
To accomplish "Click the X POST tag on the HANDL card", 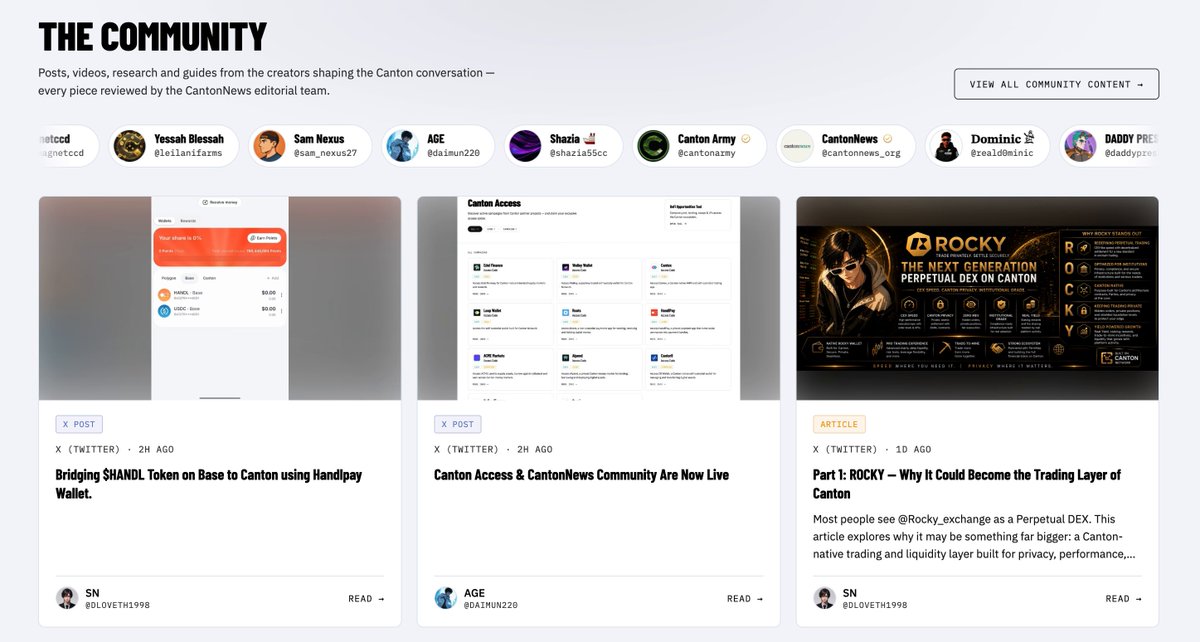I will point(79,424).
